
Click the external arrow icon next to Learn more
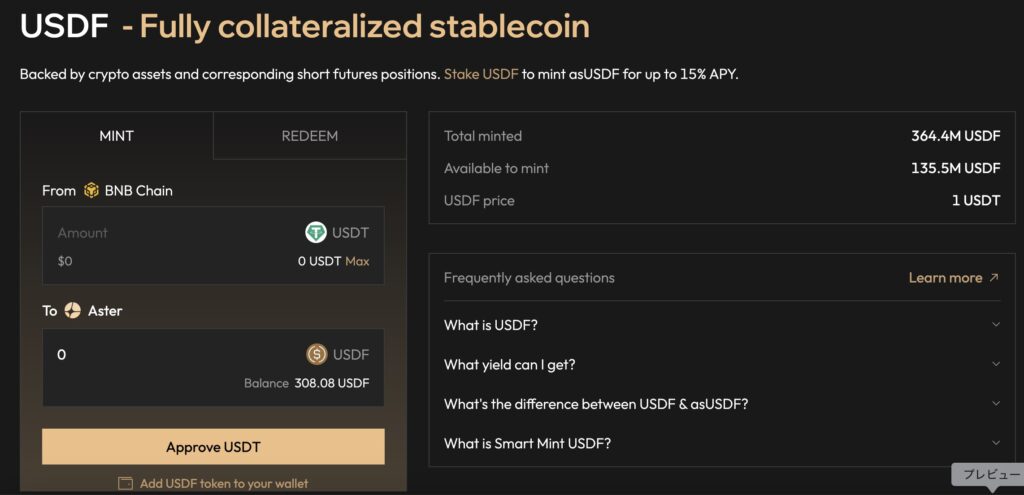tap(994, 278)
